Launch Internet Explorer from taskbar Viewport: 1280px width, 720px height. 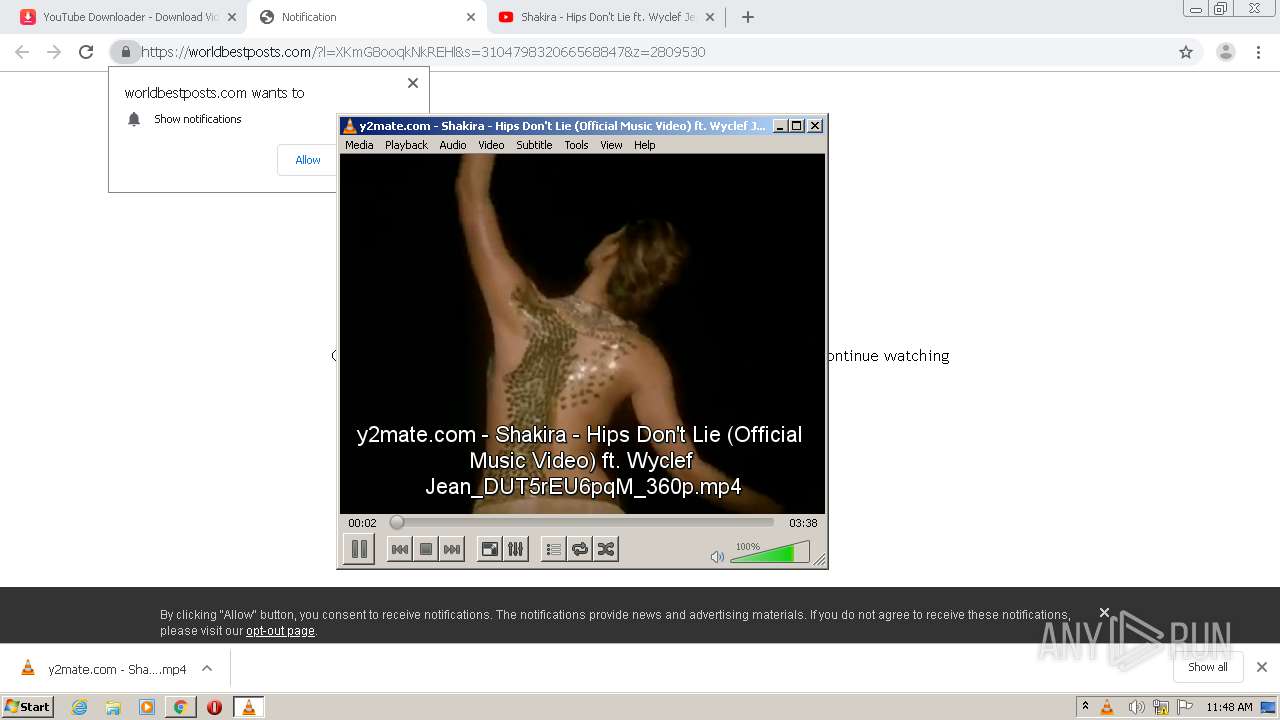(x=80, y=707)
